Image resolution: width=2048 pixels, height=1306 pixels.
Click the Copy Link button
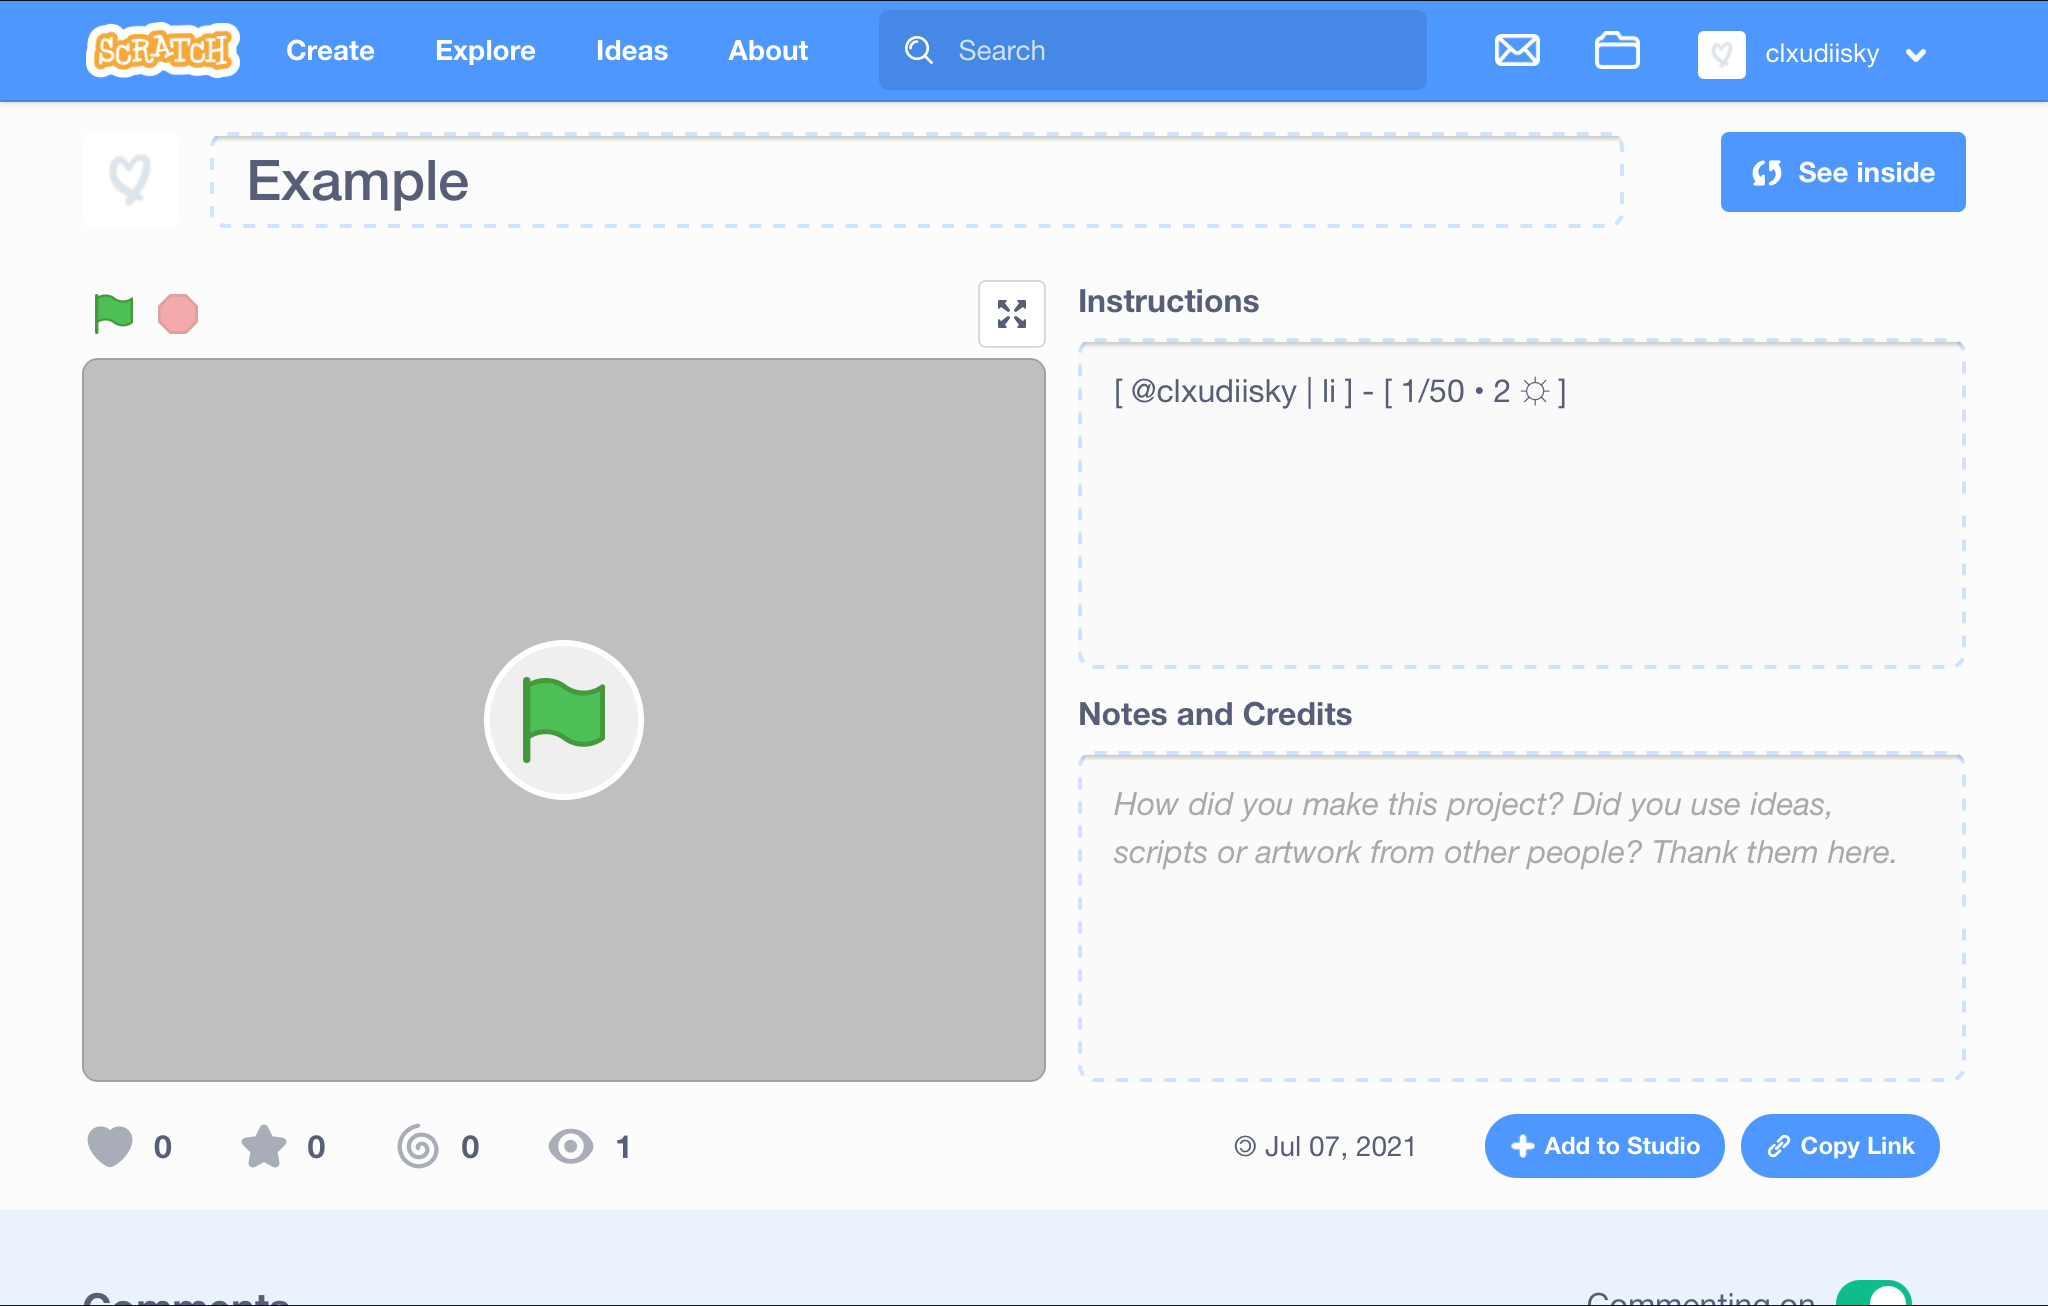(1840, 1146)
